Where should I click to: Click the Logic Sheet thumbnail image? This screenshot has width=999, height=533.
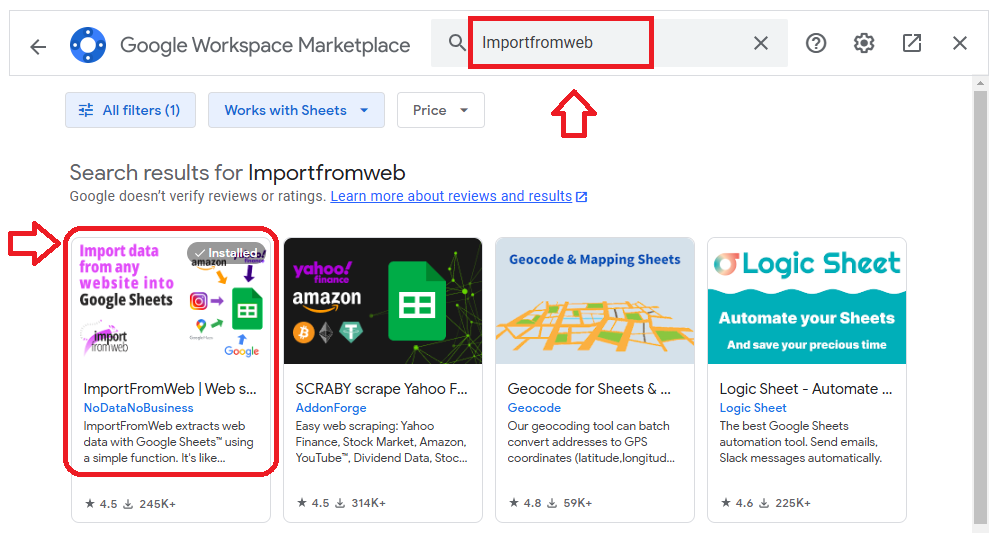[x=807, y=301]
